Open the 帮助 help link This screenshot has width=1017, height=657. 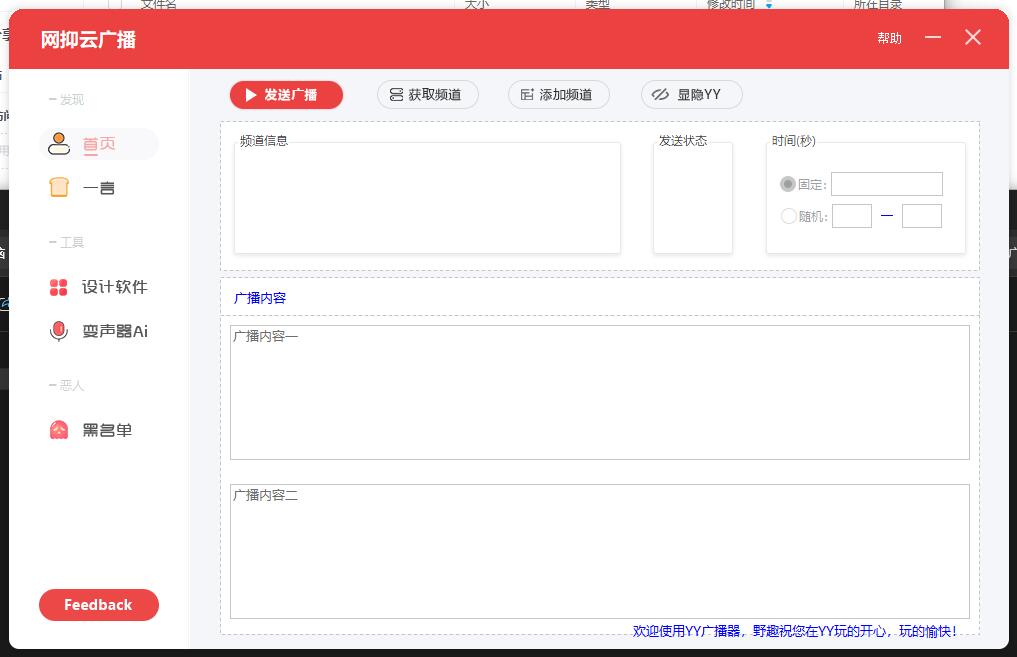click(889, 38)
